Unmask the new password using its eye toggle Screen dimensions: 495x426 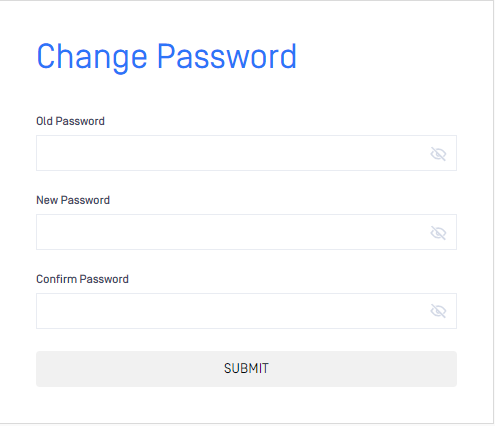point(438,233)
